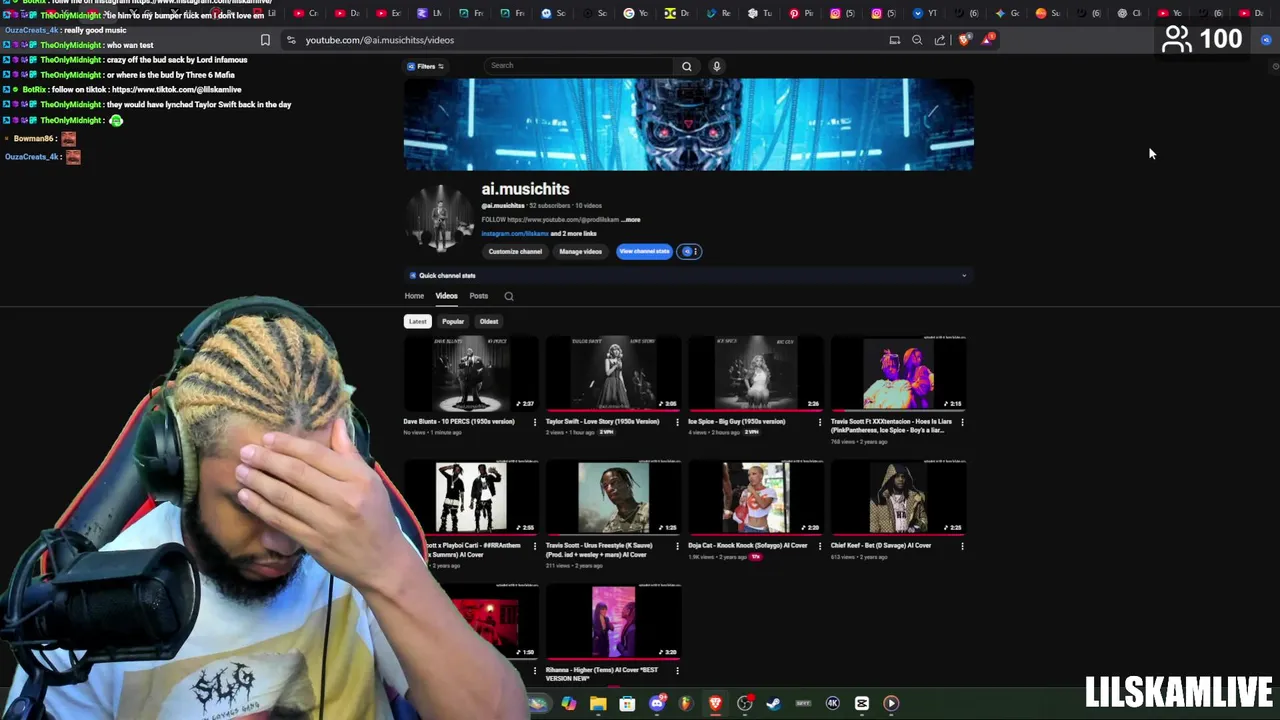Click the screen cast icon in address bar

tap(895, 40)
